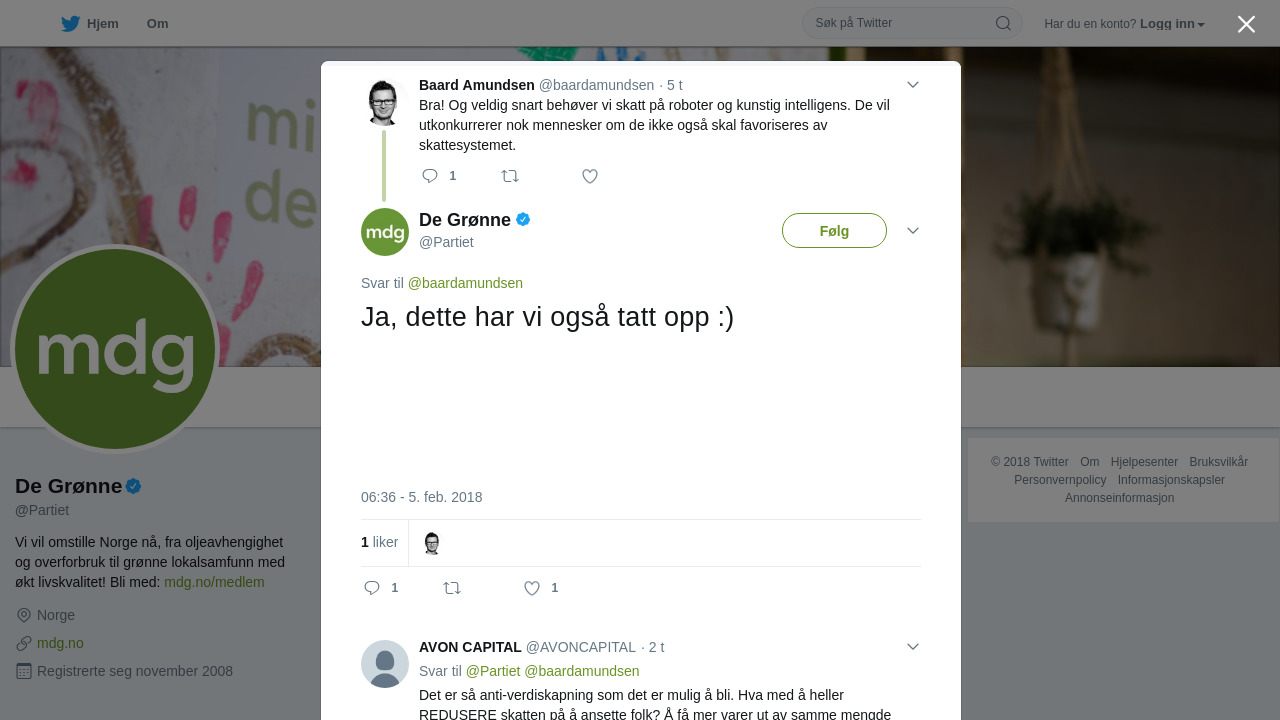Viewport: 1280px width, 720px height.
Task: Click the Twitter bird Hjem icon
Action: [x=70, y=23]
